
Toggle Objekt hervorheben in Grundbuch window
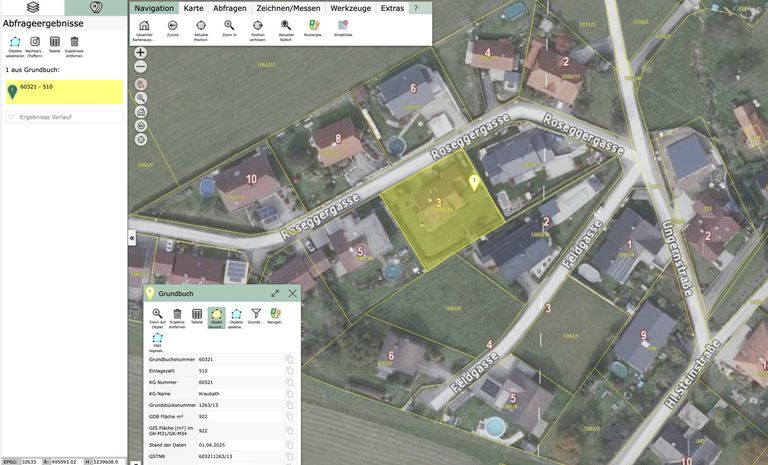(216, 315)
